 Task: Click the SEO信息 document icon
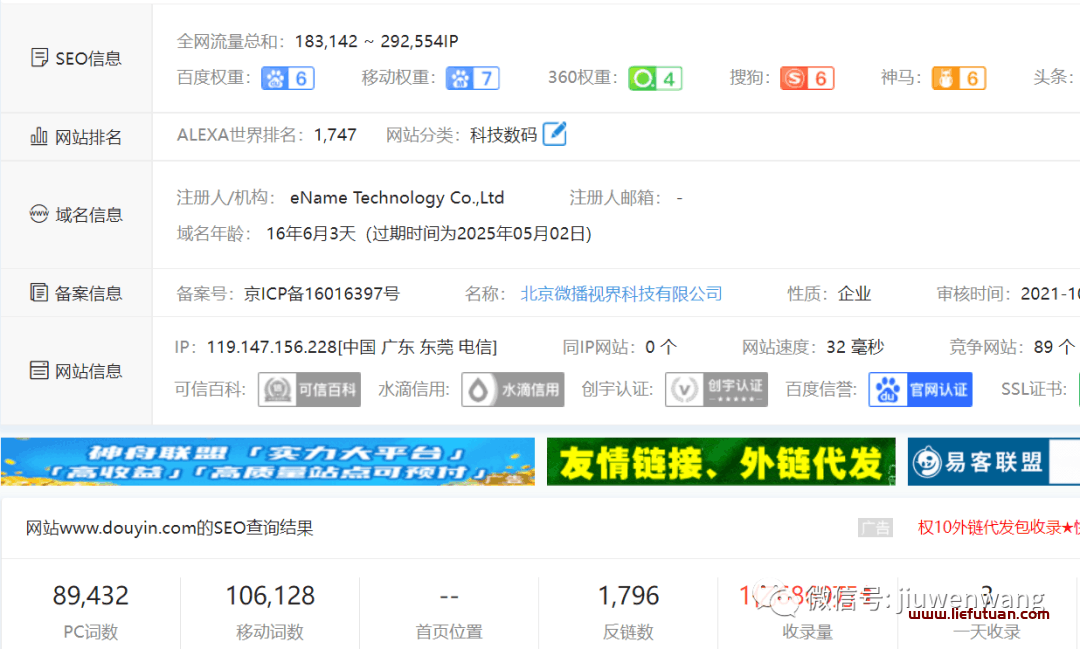click(39, 58)
